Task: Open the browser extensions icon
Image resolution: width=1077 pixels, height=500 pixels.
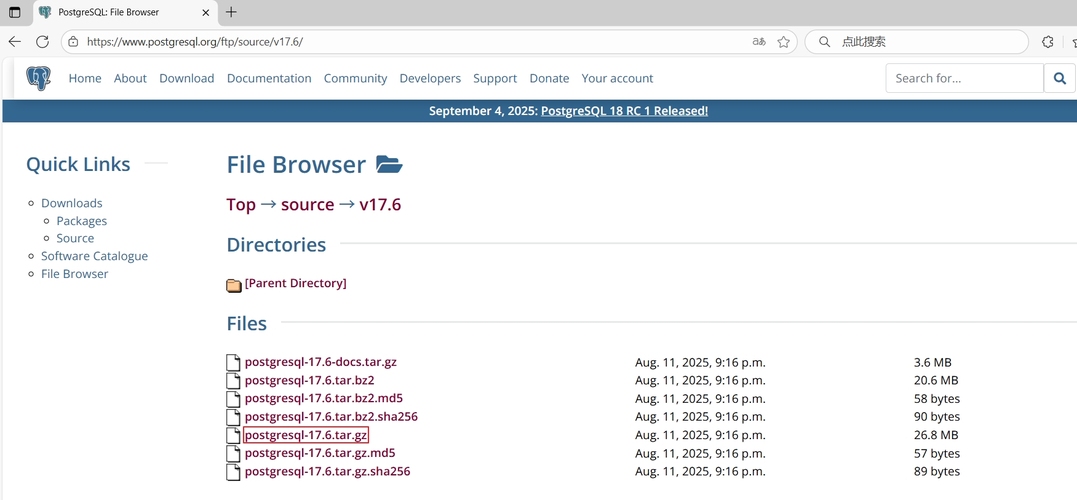Action: [x=1048, y=42]
